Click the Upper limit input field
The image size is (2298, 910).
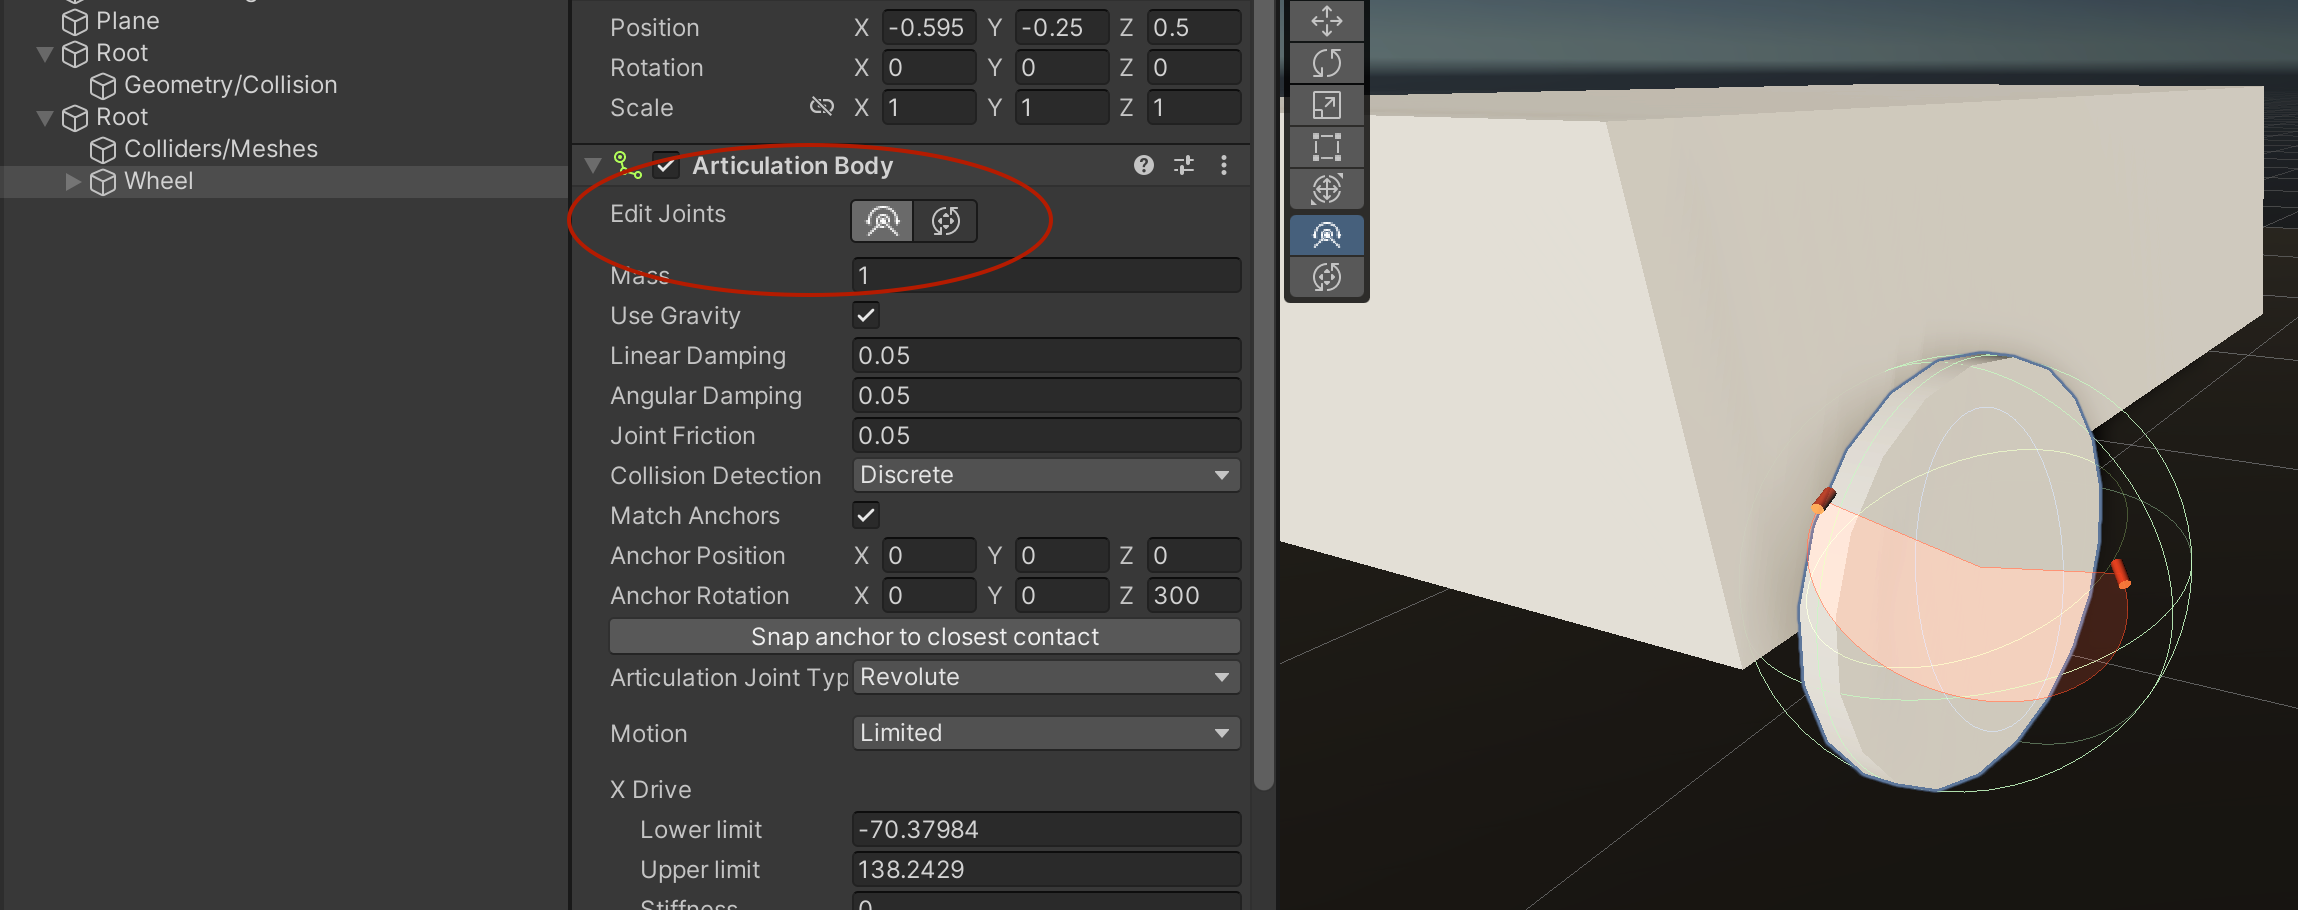click(x=1045, y=869)
